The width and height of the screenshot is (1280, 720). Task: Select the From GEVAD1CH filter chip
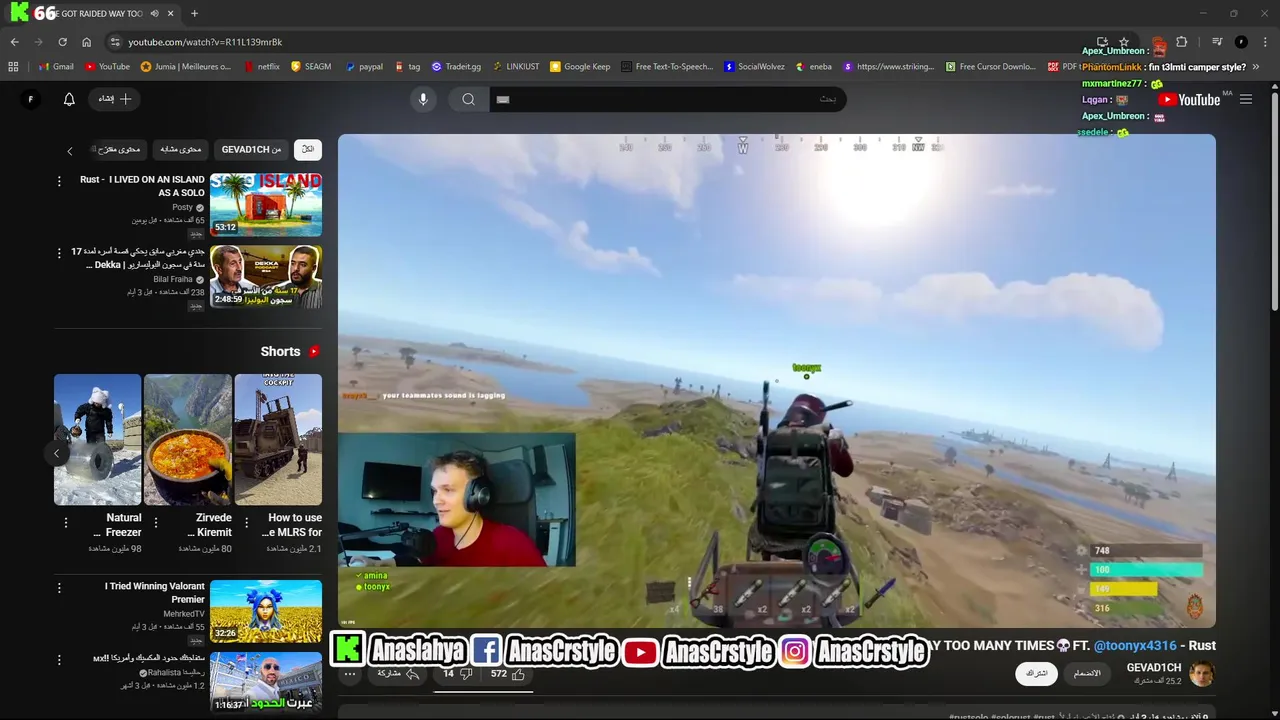pos(252,149)
